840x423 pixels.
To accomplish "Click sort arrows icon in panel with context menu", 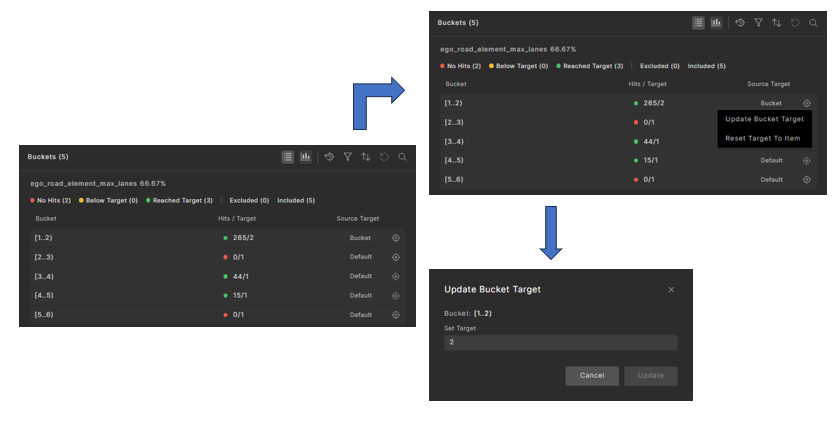I will coord(777,22).
